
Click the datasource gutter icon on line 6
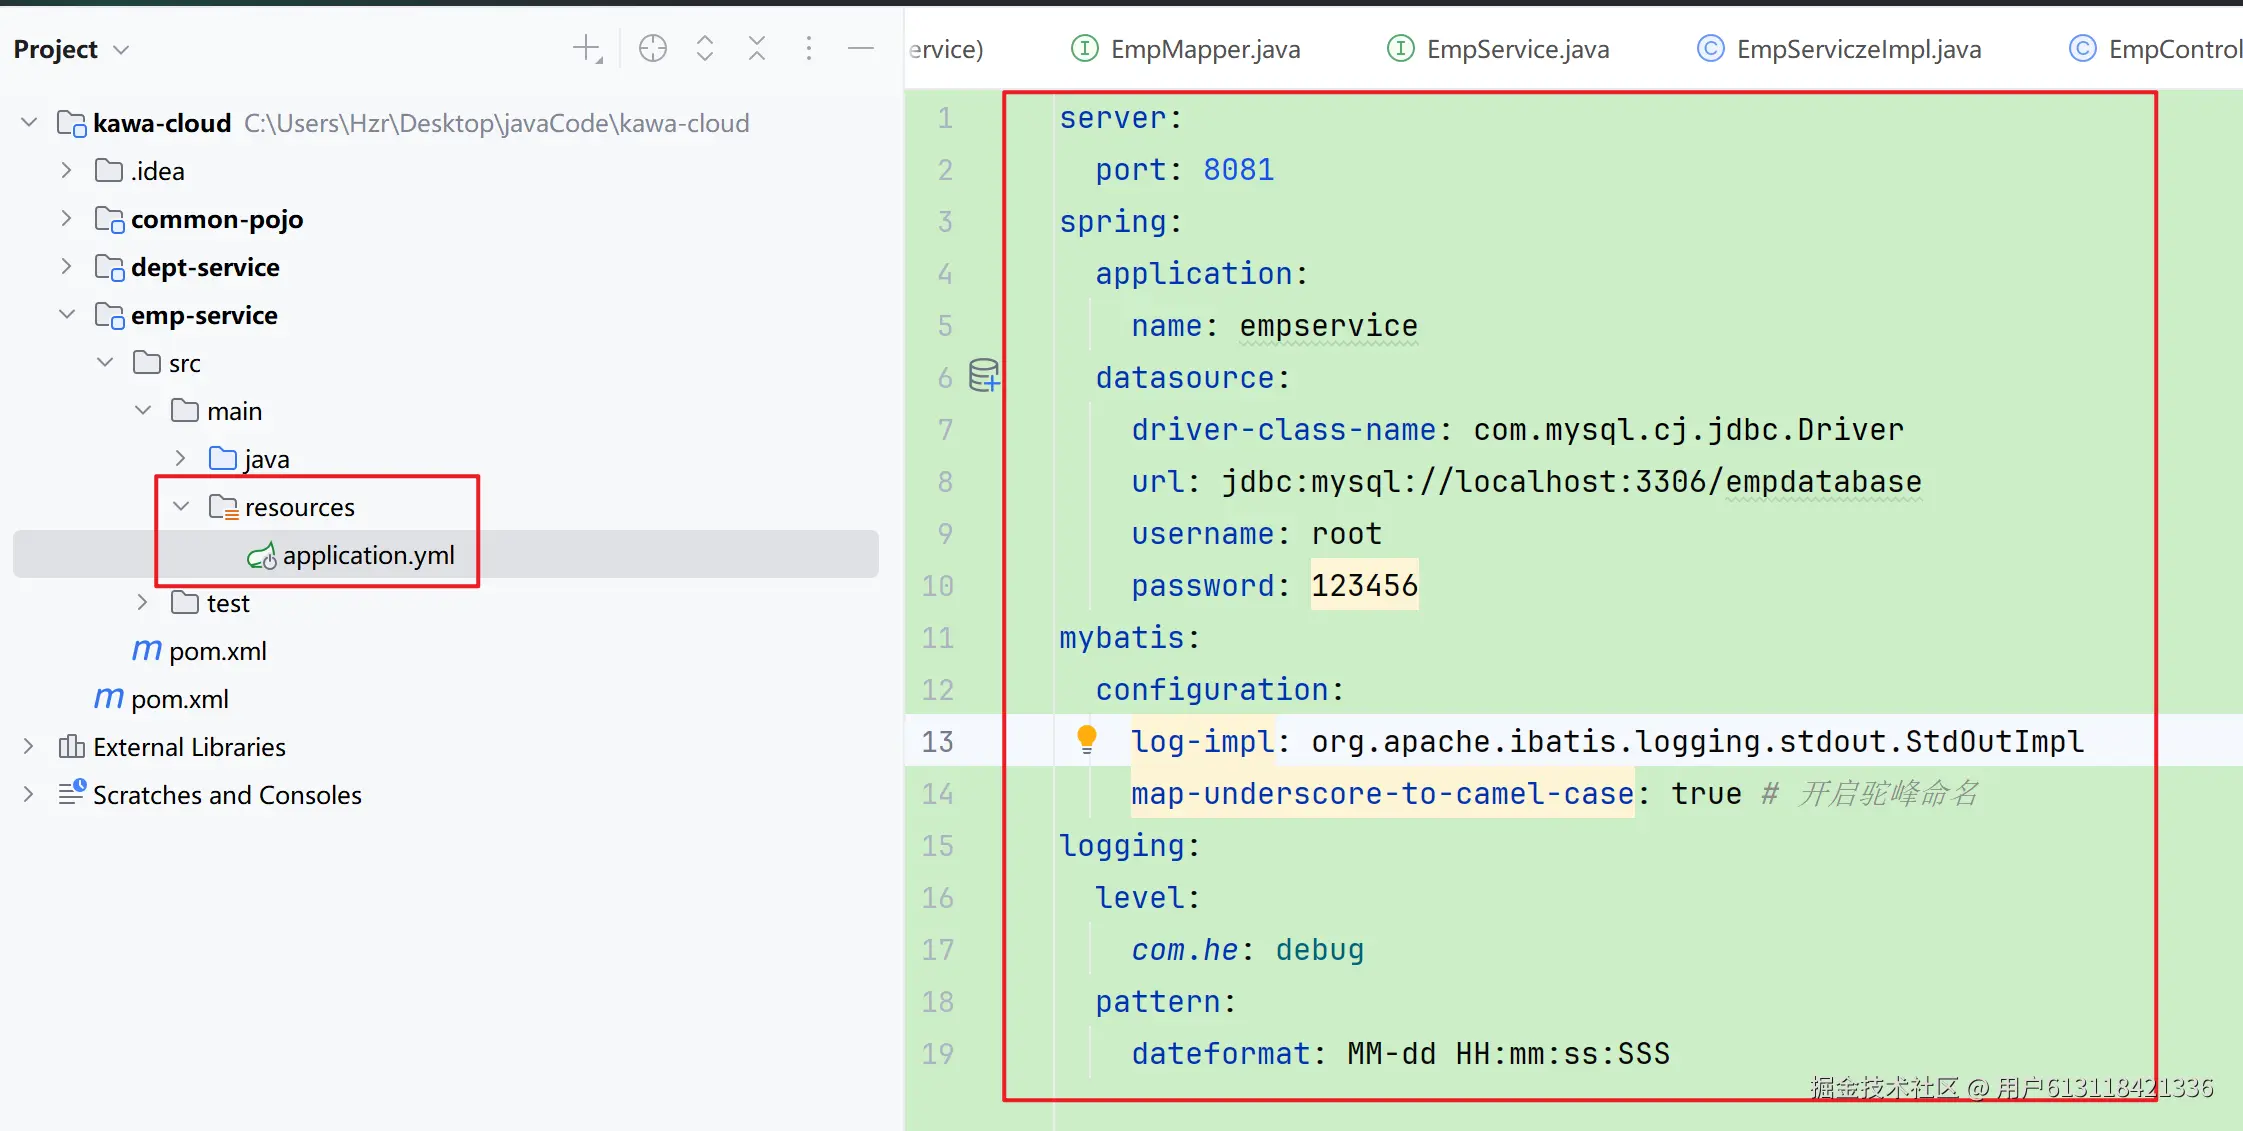tap(984, 376)
